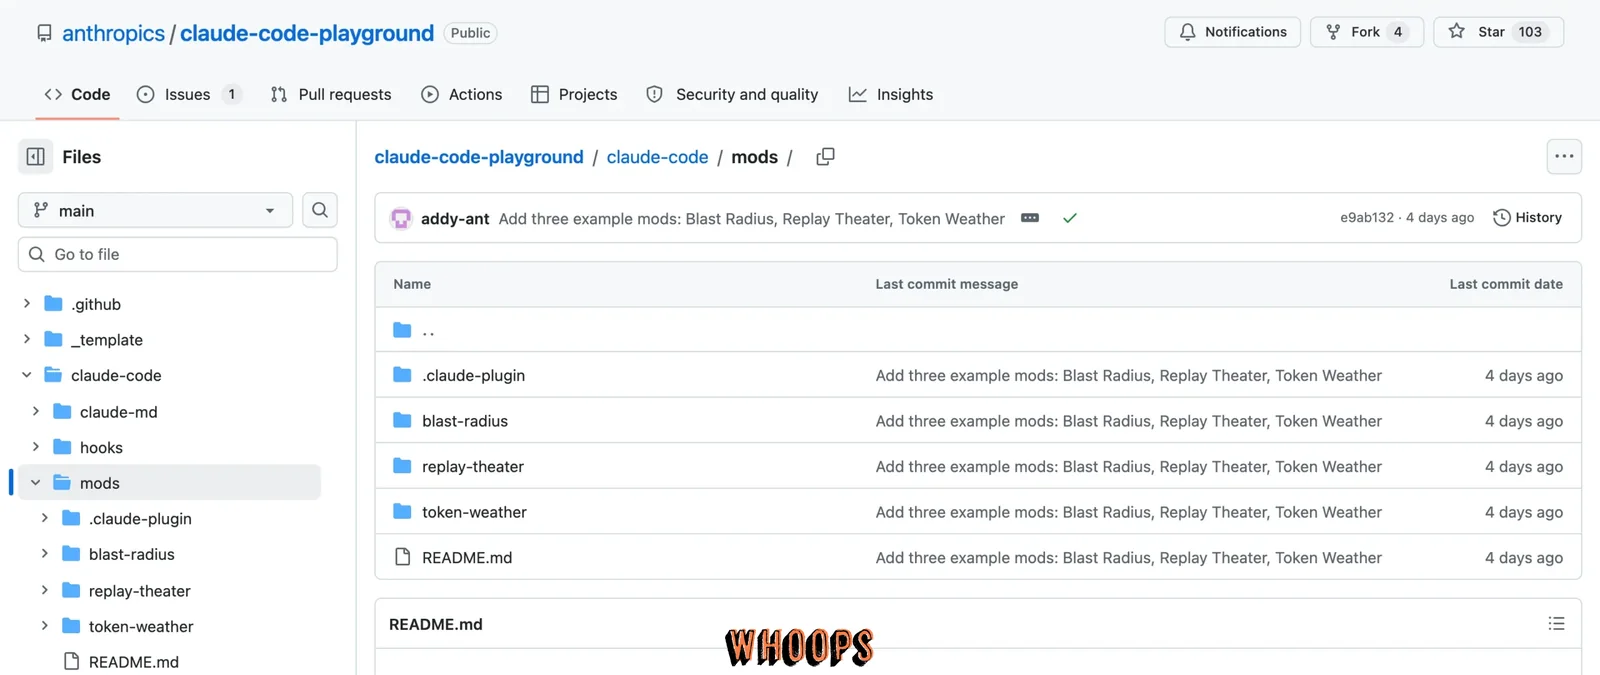The width and height of the screenshot is (1600, 675).
Task: Open the Insights tab
Action: [x=891, y=94]
